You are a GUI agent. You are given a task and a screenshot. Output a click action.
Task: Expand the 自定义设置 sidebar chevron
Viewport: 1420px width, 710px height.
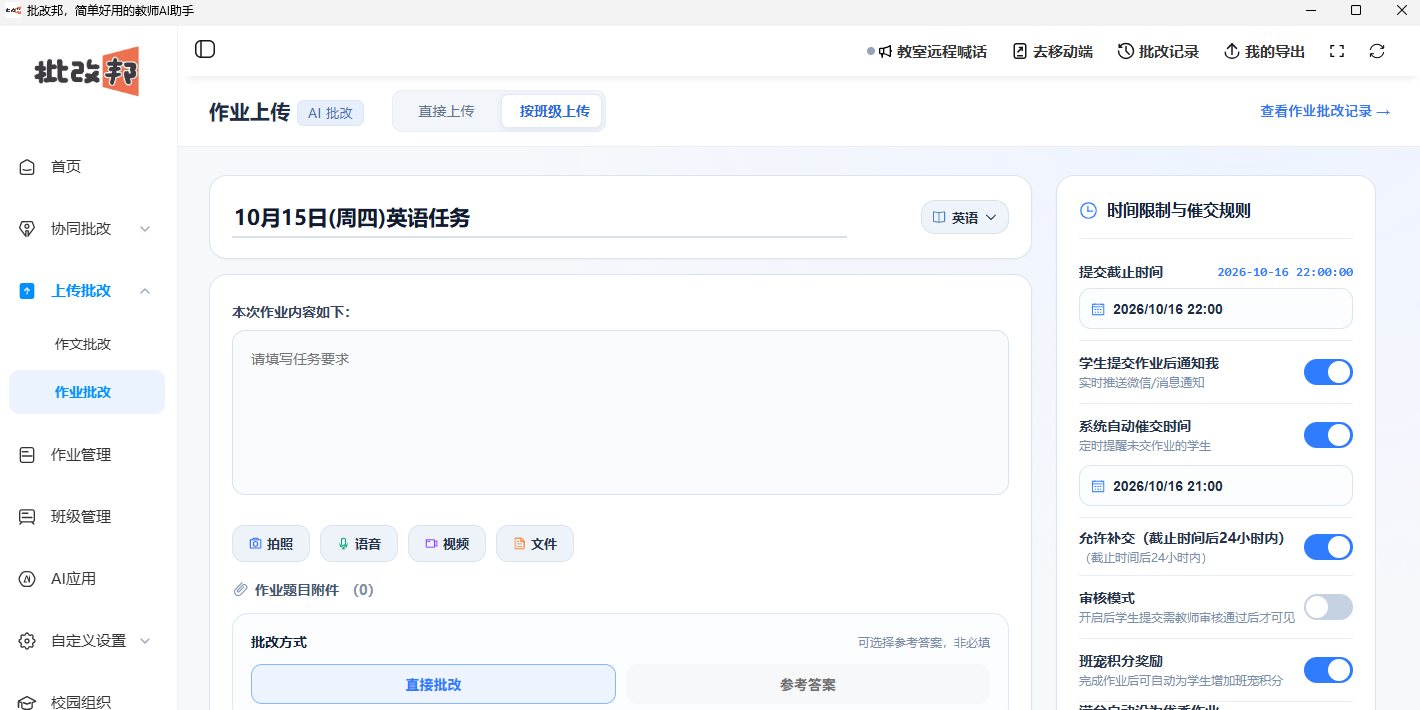[x=145, y=641]
